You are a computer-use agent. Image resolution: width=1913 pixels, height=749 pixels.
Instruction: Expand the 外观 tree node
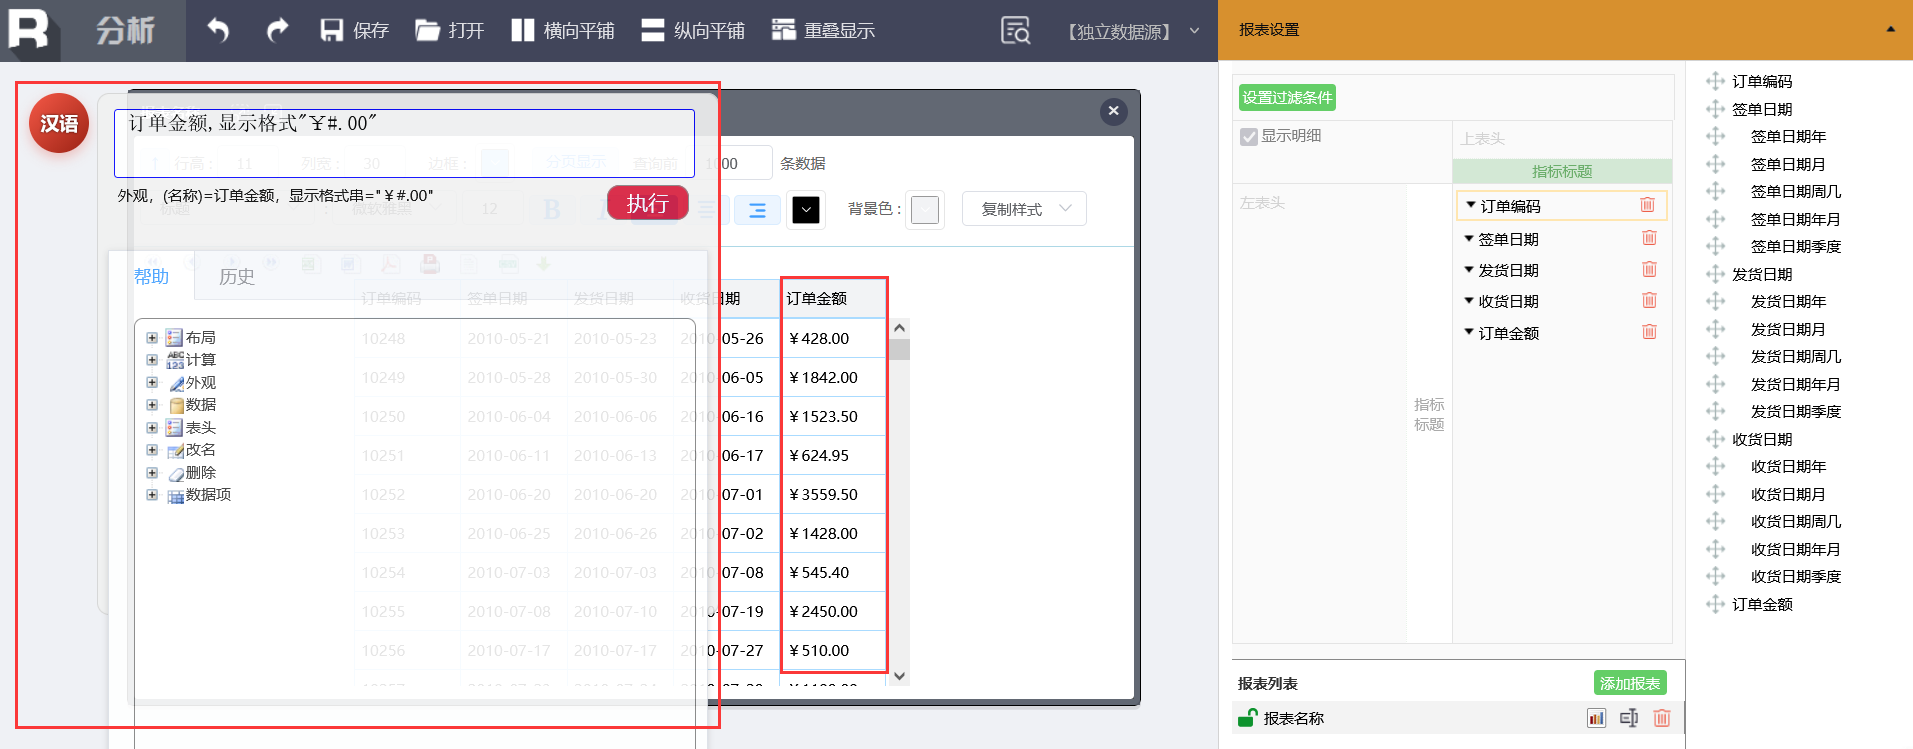tap(152, 383)
